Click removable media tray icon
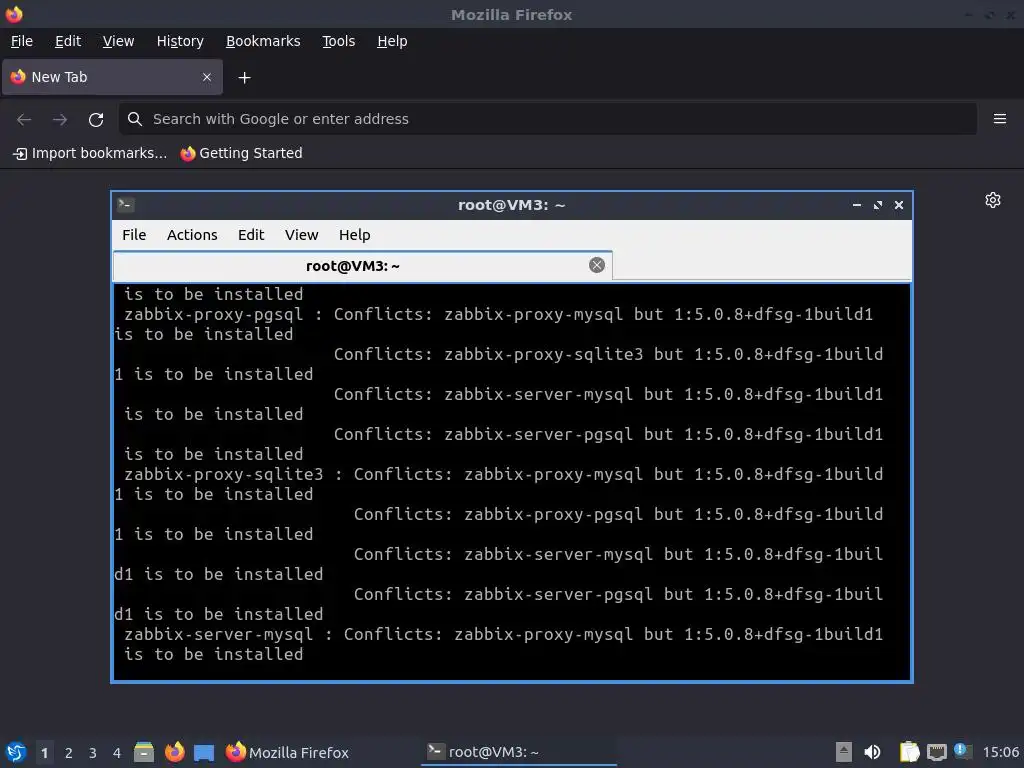This screenshot has width=1024, height=768. 844,752
